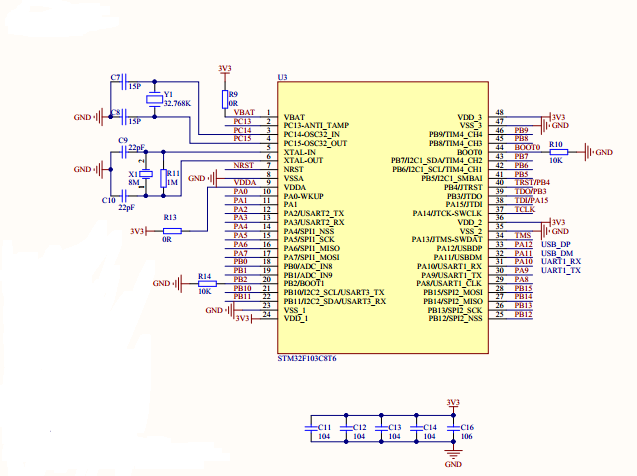This screenshot has height=476, width=637.
Task: Select the PB2/BOOT1 pin name
Action: (x=304, y=283)
